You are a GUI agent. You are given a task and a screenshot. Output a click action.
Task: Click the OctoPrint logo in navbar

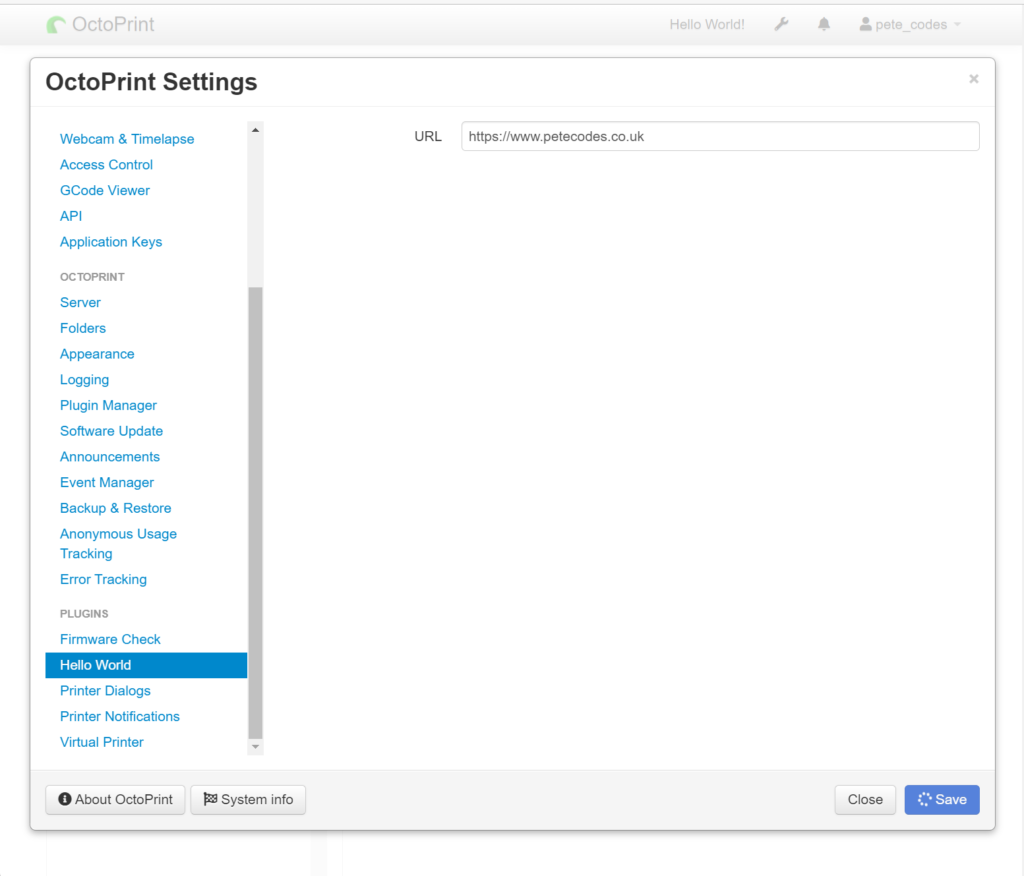point(101,24)
